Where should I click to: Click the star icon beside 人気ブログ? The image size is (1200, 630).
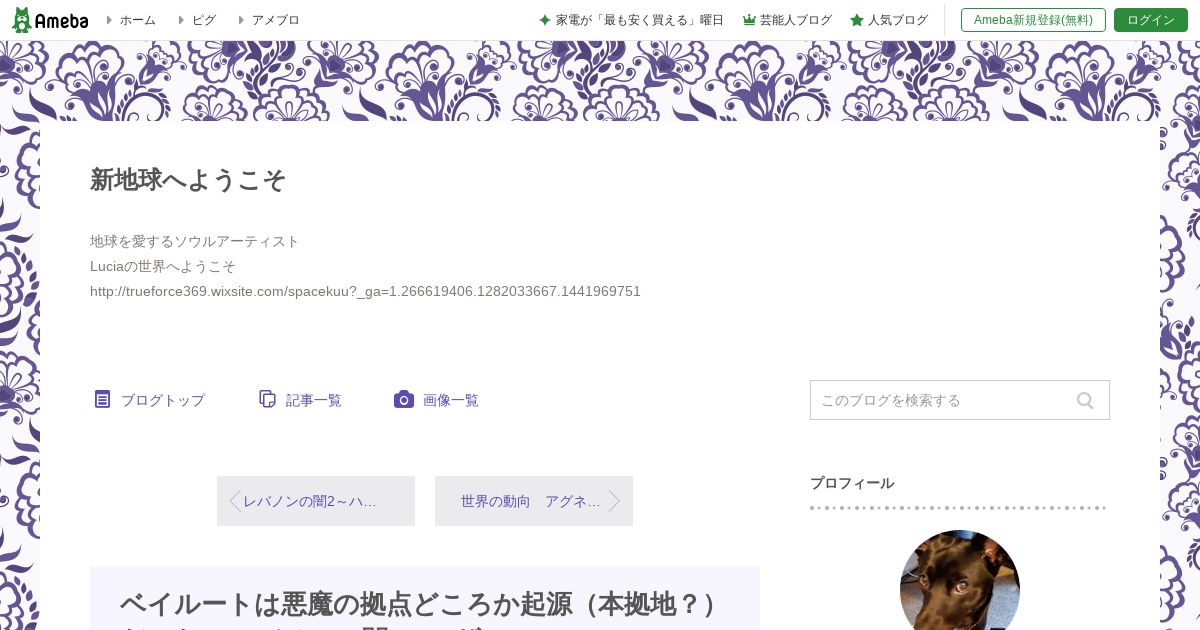click(x=857, y=20)
